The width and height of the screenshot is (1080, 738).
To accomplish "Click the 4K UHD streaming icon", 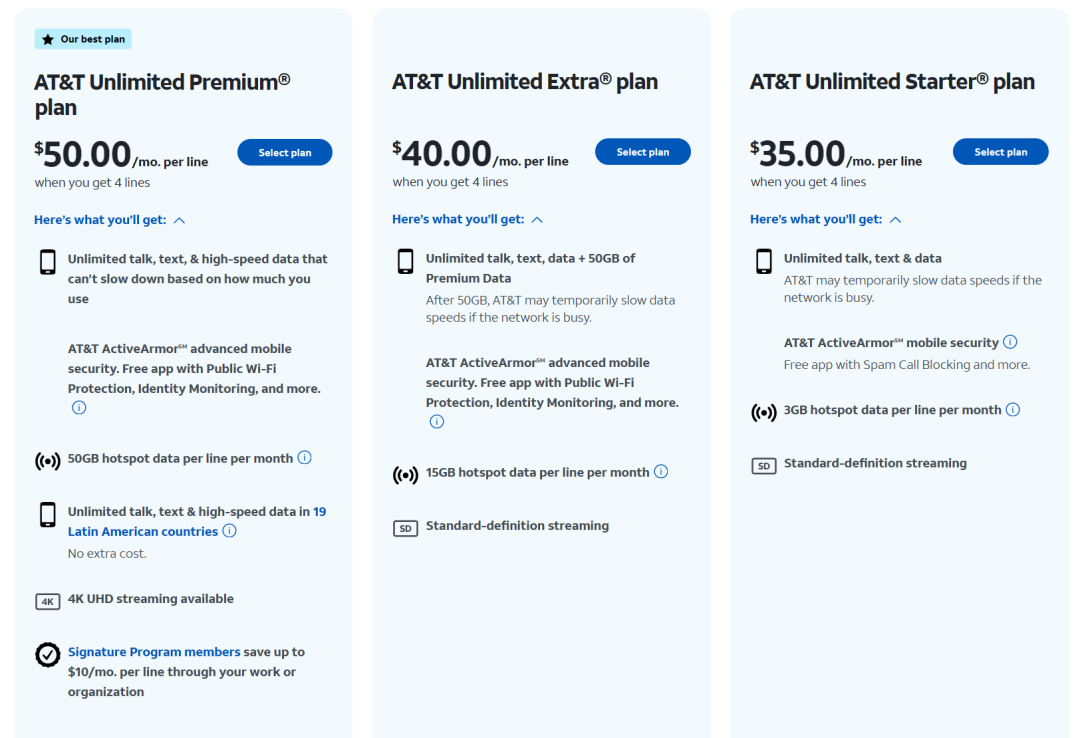I will [x=48, y=601].
